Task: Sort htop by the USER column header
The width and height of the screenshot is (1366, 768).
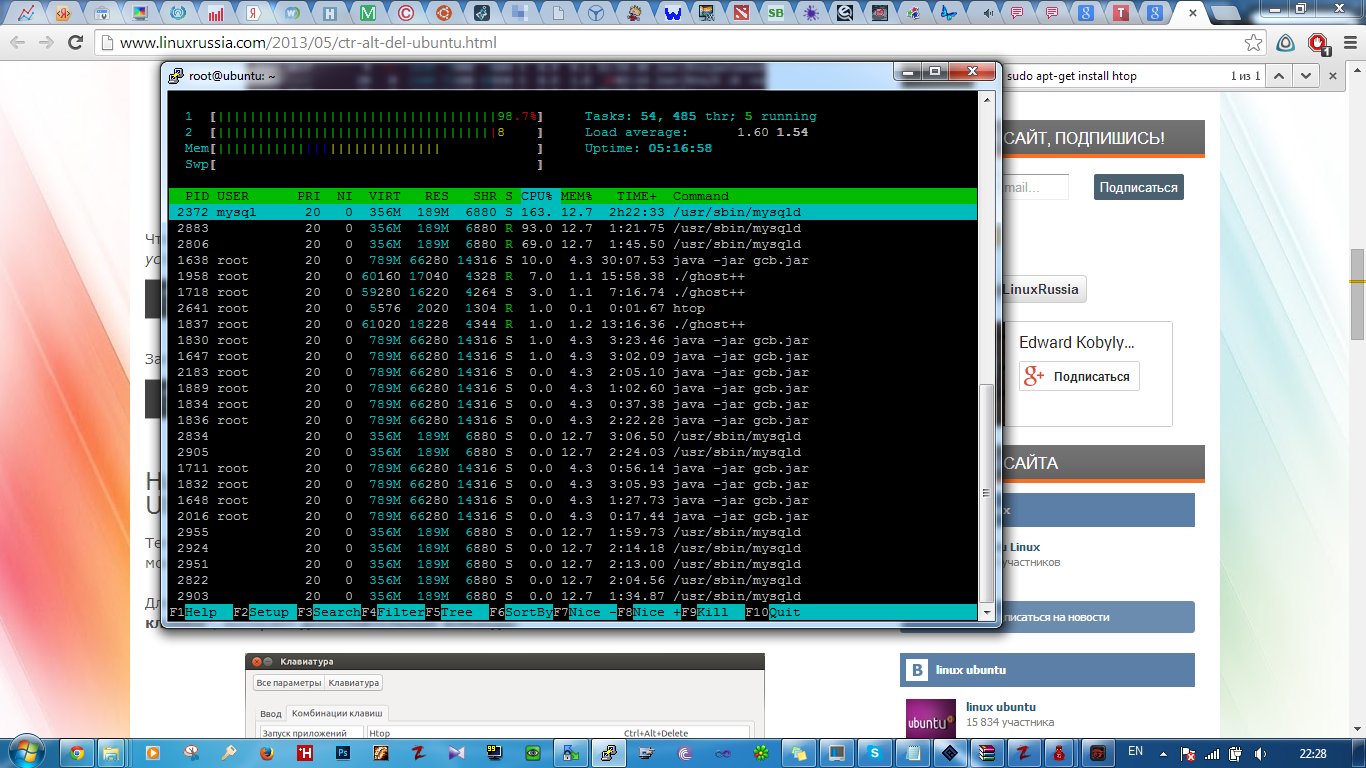Action: [x=233, y=196]
